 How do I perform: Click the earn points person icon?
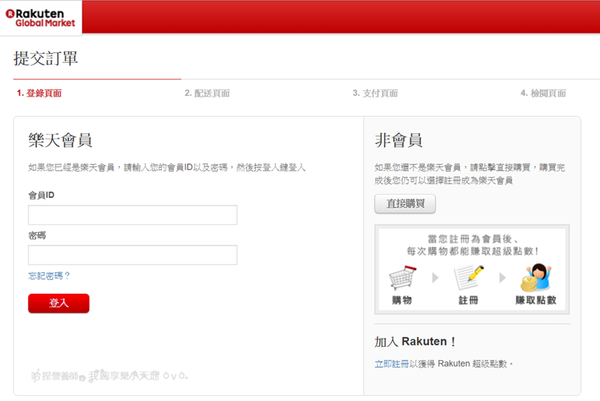pos(536,275)
